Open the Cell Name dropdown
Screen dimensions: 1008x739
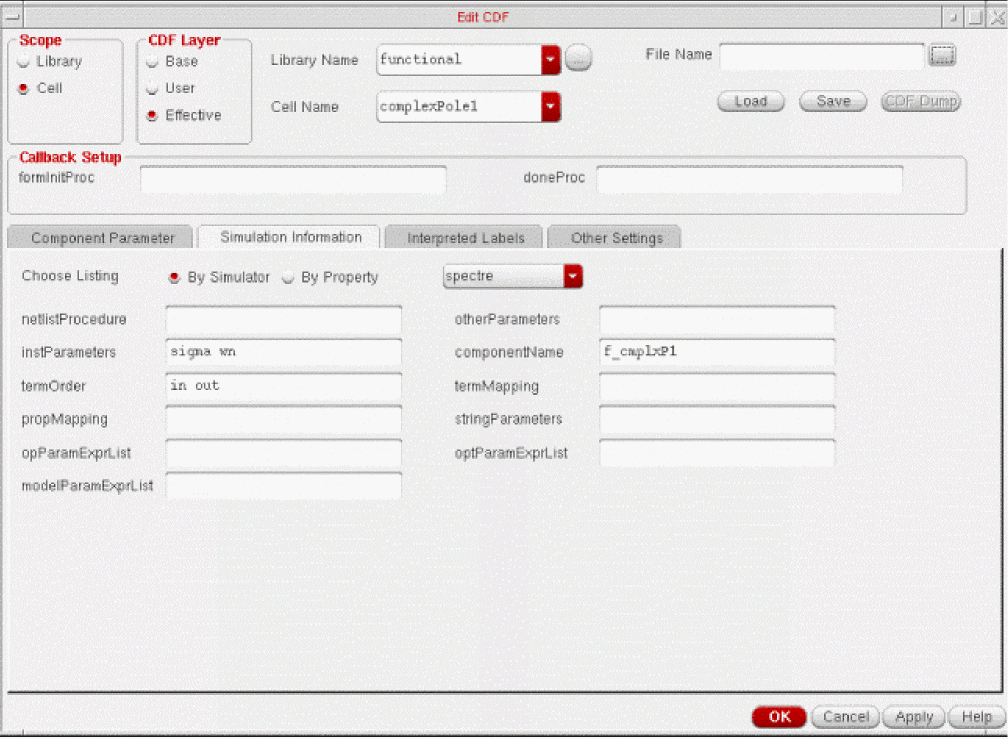pos(550,107)
